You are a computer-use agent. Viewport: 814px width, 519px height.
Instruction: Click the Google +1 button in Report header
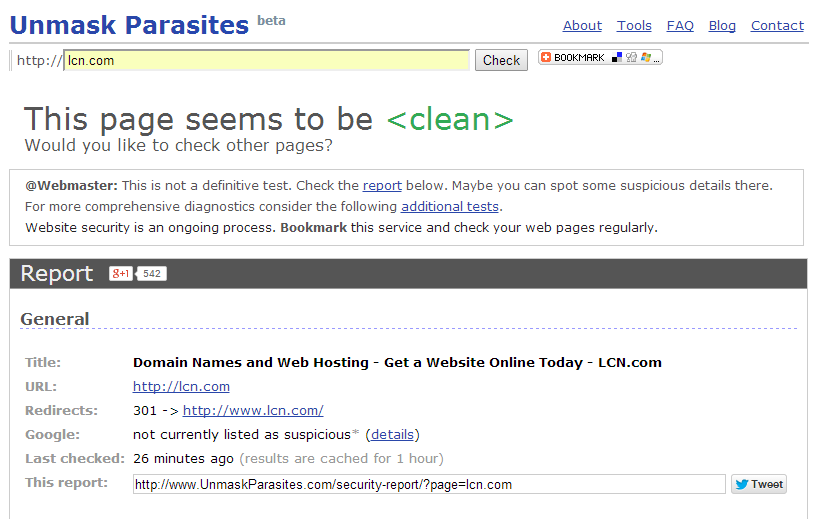[x=121, y=274]
